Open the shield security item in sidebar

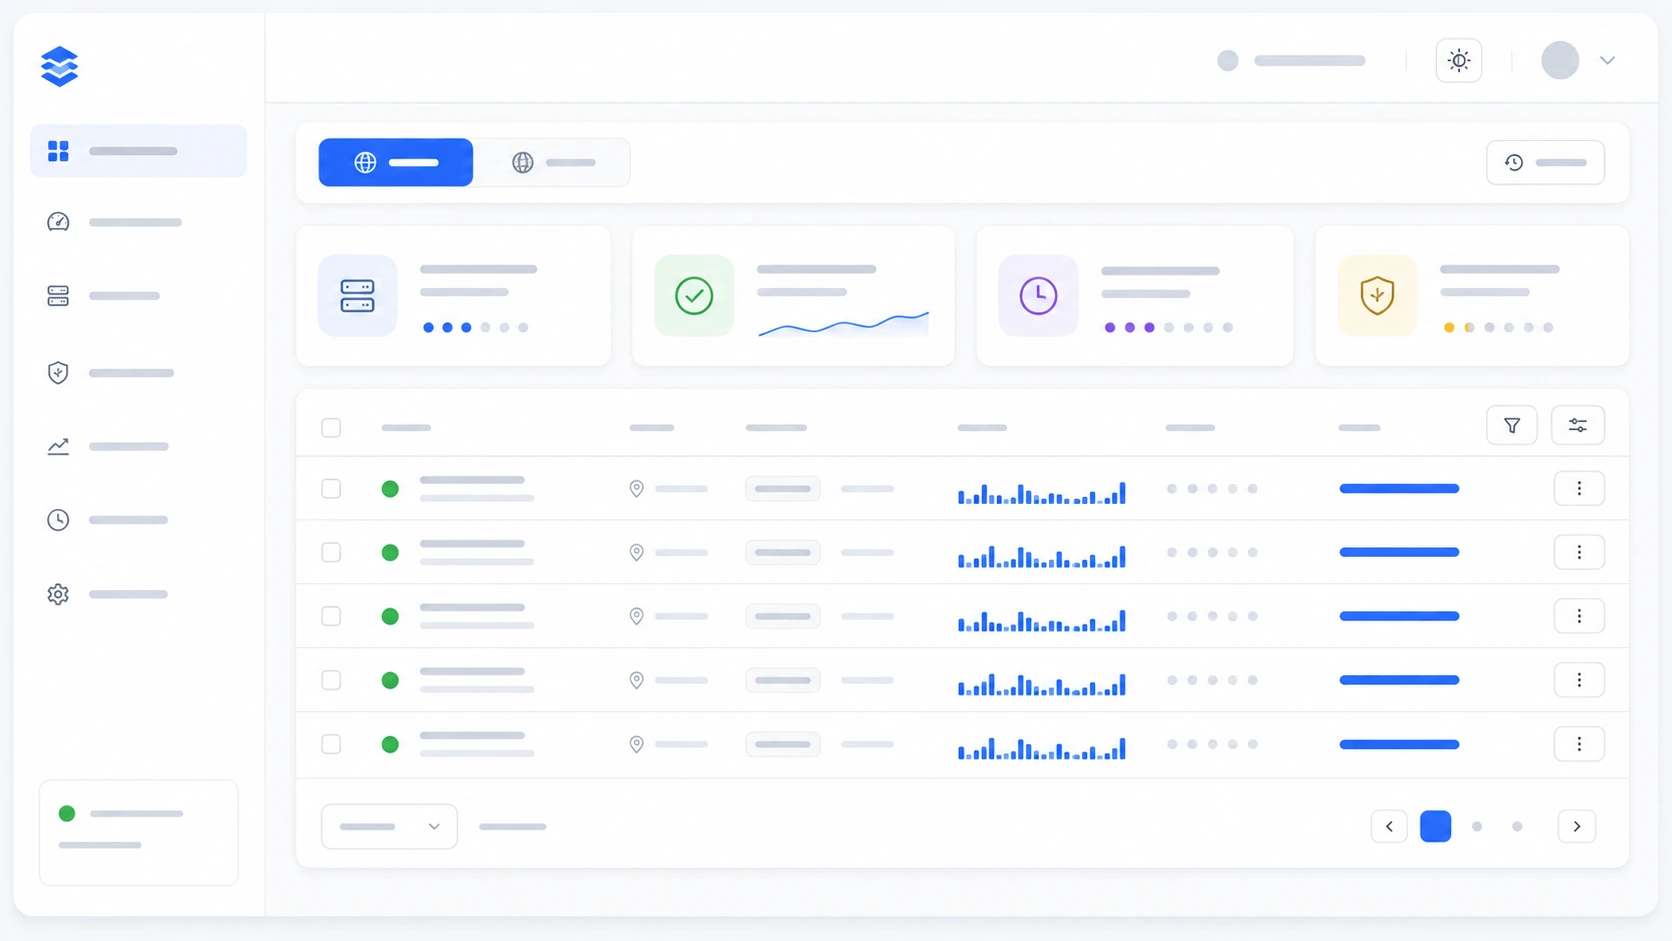[x=138, y=373]
